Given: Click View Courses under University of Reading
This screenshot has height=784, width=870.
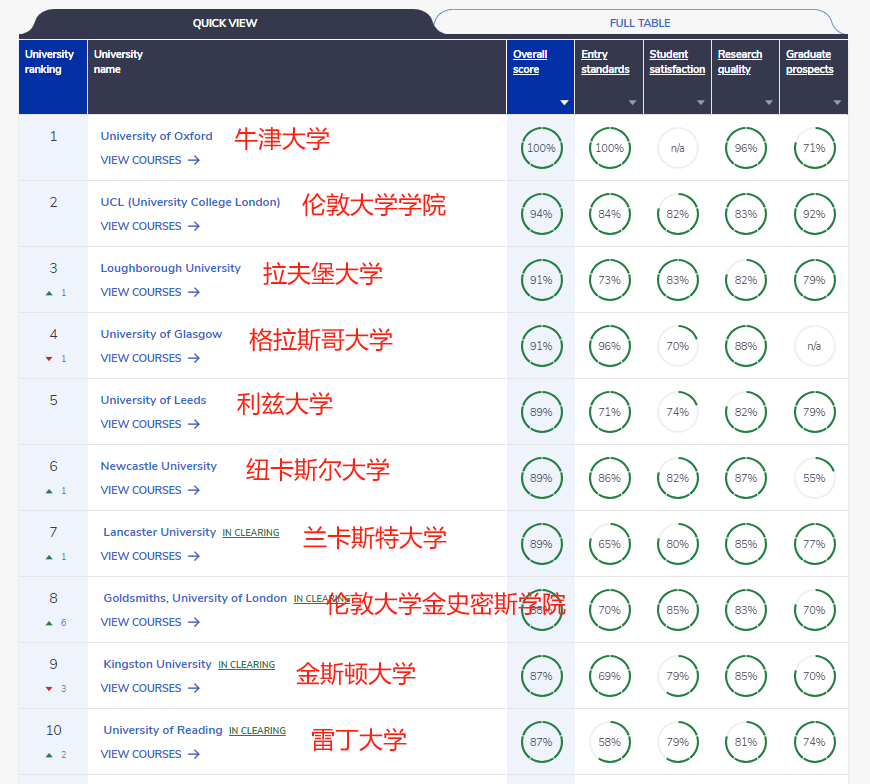Looking at the screenshot, I should [150, 754].
